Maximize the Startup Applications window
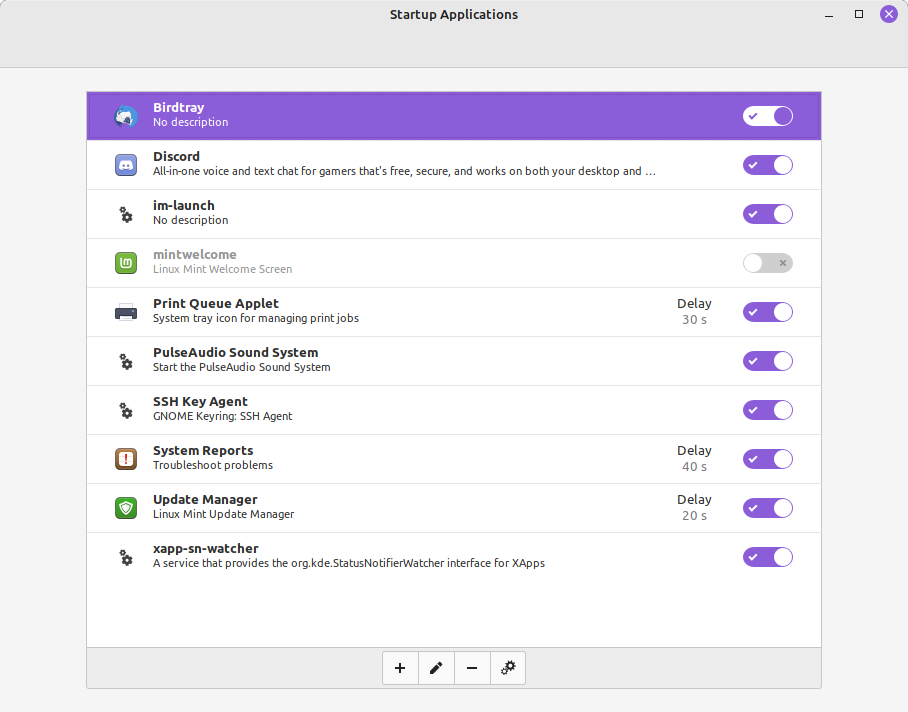 [859, 14]
